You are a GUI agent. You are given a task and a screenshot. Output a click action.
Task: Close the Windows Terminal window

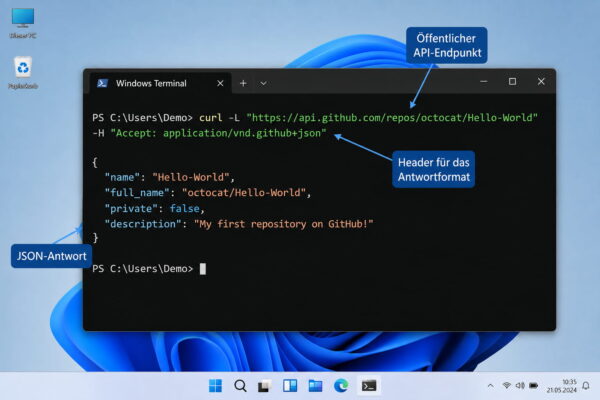tap(541, 82)
